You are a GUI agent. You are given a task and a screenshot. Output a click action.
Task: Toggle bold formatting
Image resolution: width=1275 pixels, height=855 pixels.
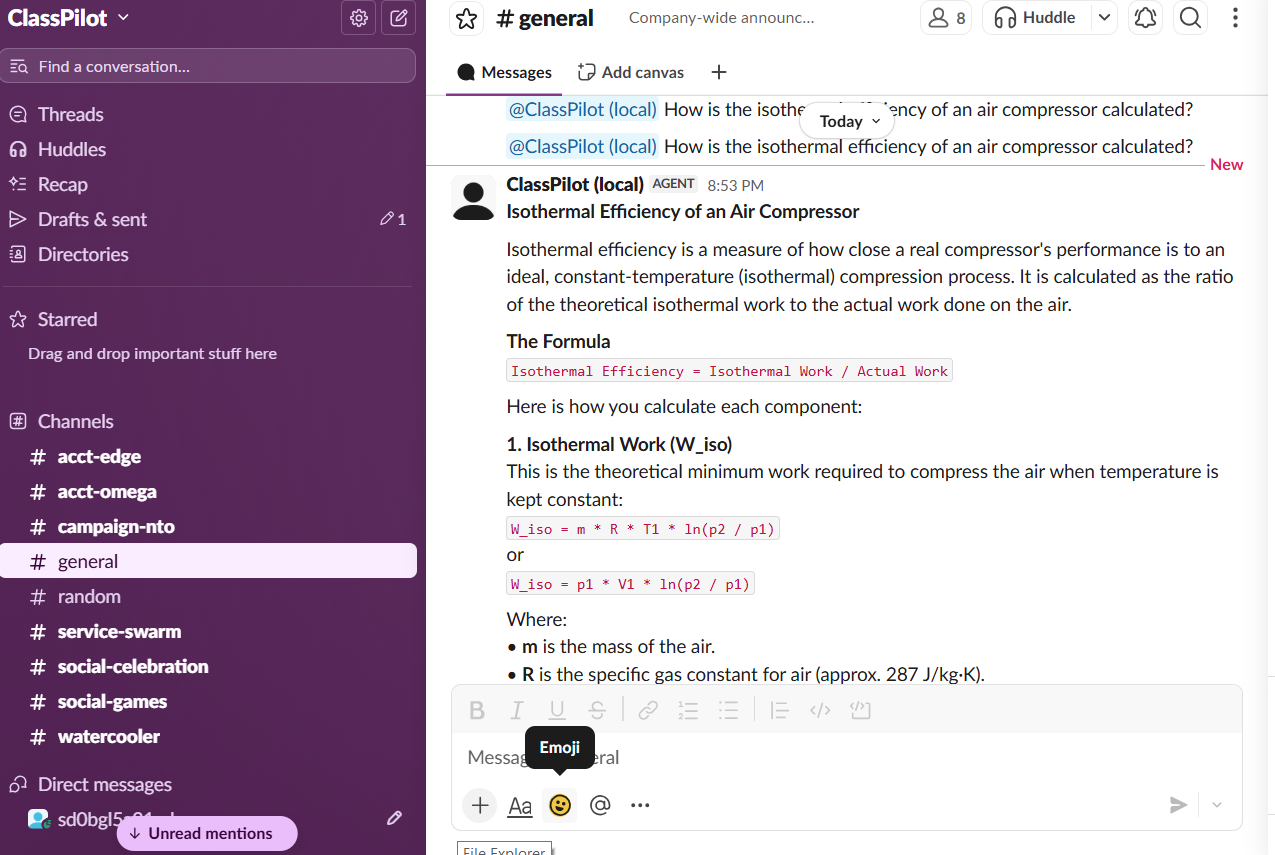click(477, 710)
